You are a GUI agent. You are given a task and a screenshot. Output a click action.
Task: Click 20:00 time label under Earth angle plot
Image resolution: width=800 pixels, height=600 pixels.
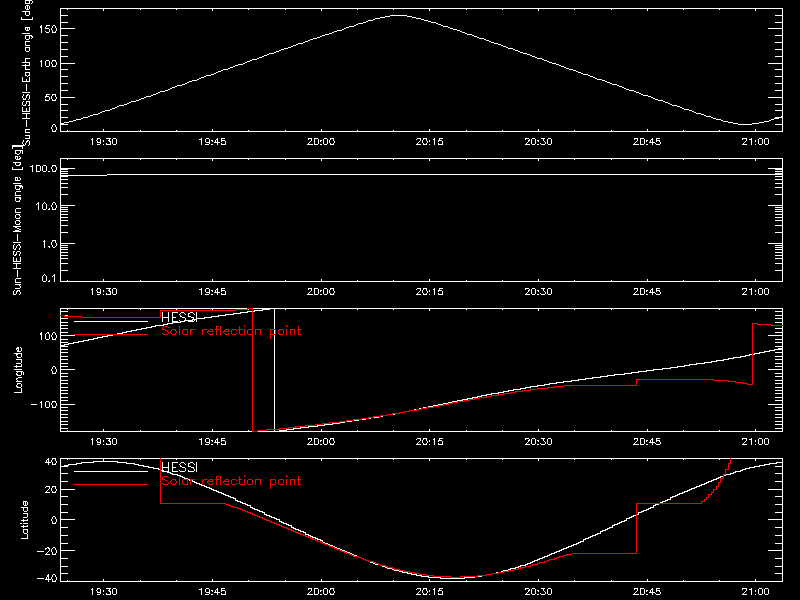pyautogui.click(x=321, y=142)
